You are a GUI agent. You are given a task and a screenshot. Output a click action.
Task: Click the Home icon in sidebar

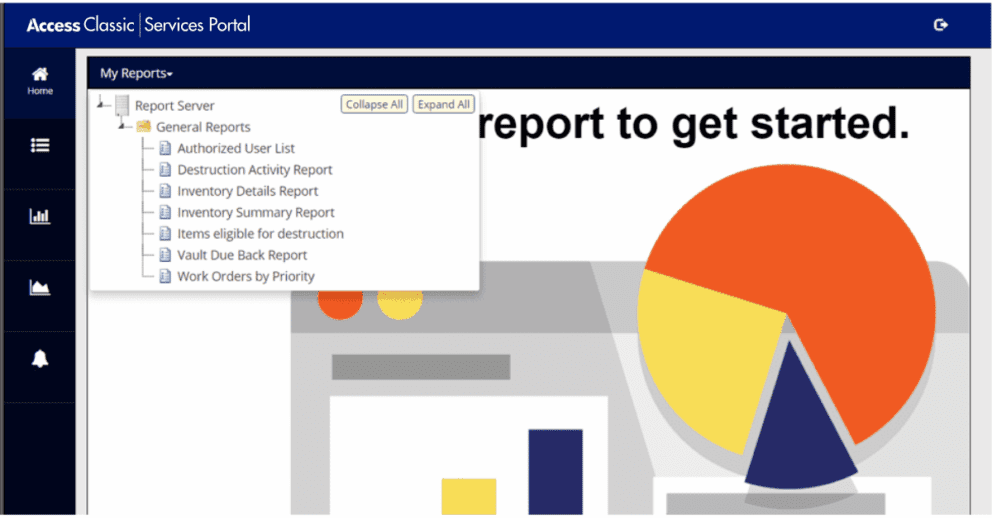(x=40, y=80)
